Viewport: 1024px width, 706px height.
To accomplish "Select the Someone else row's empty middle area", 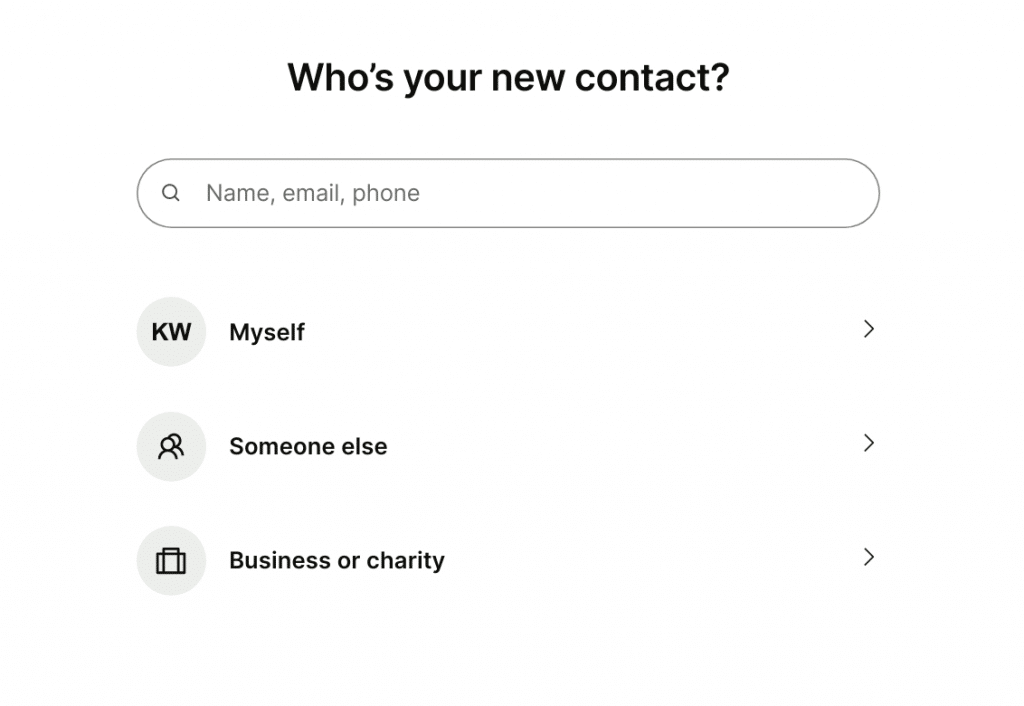I will click(620, 447).
